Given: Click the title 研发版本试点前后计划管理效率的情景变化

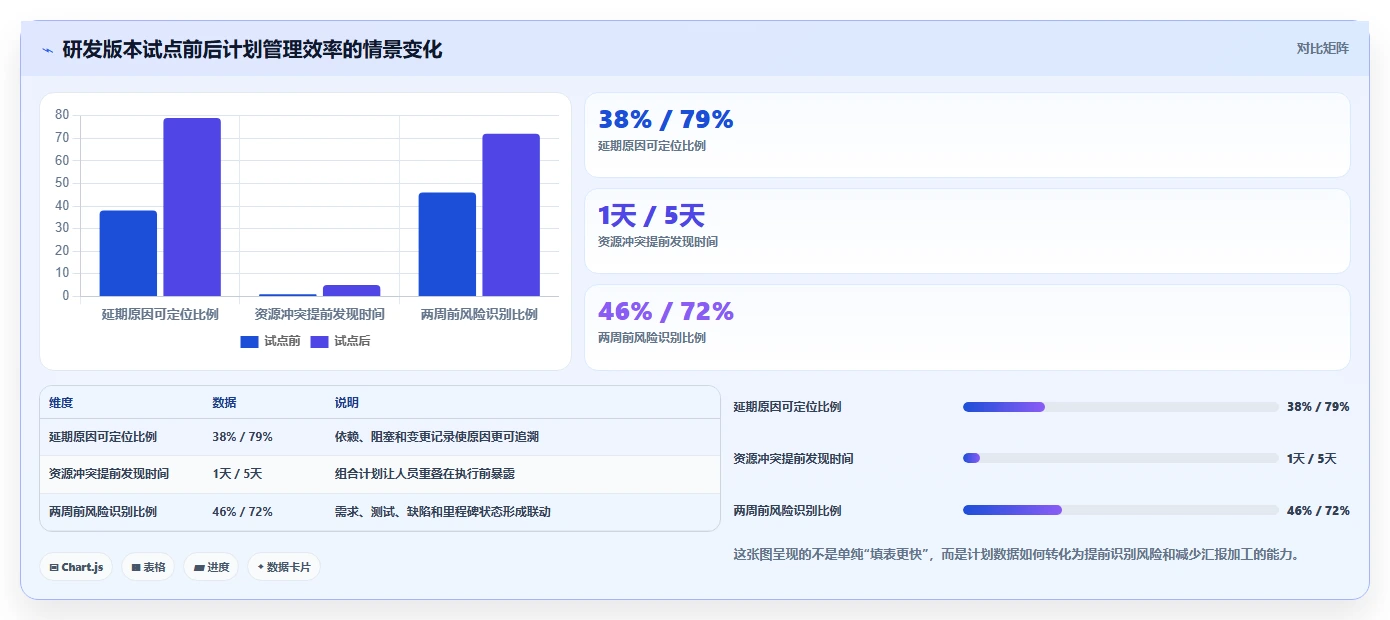Looking at the screenshot, I should 252,49.
